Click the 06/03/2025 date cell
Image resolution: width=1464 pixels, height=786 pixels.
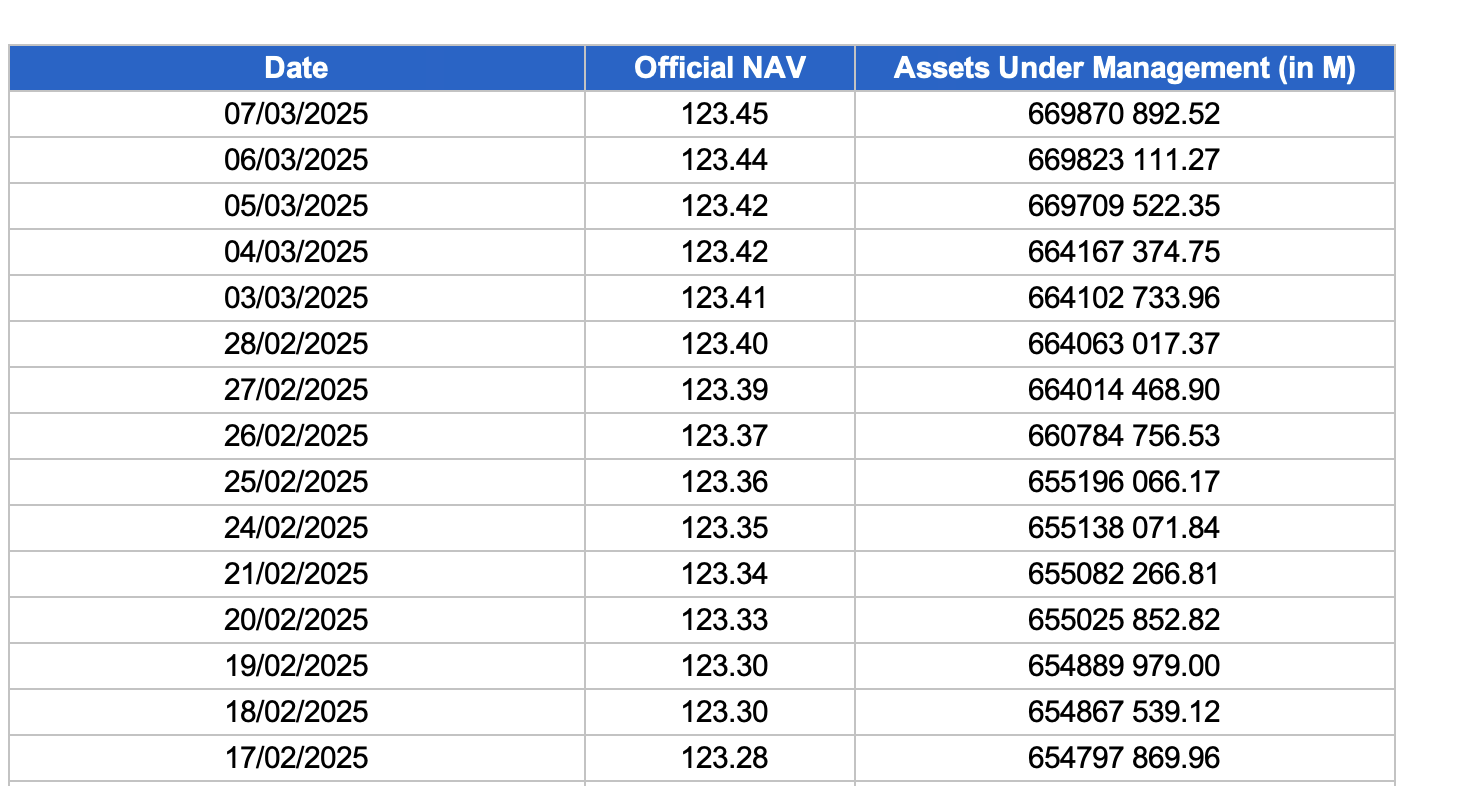coord(296,160)
